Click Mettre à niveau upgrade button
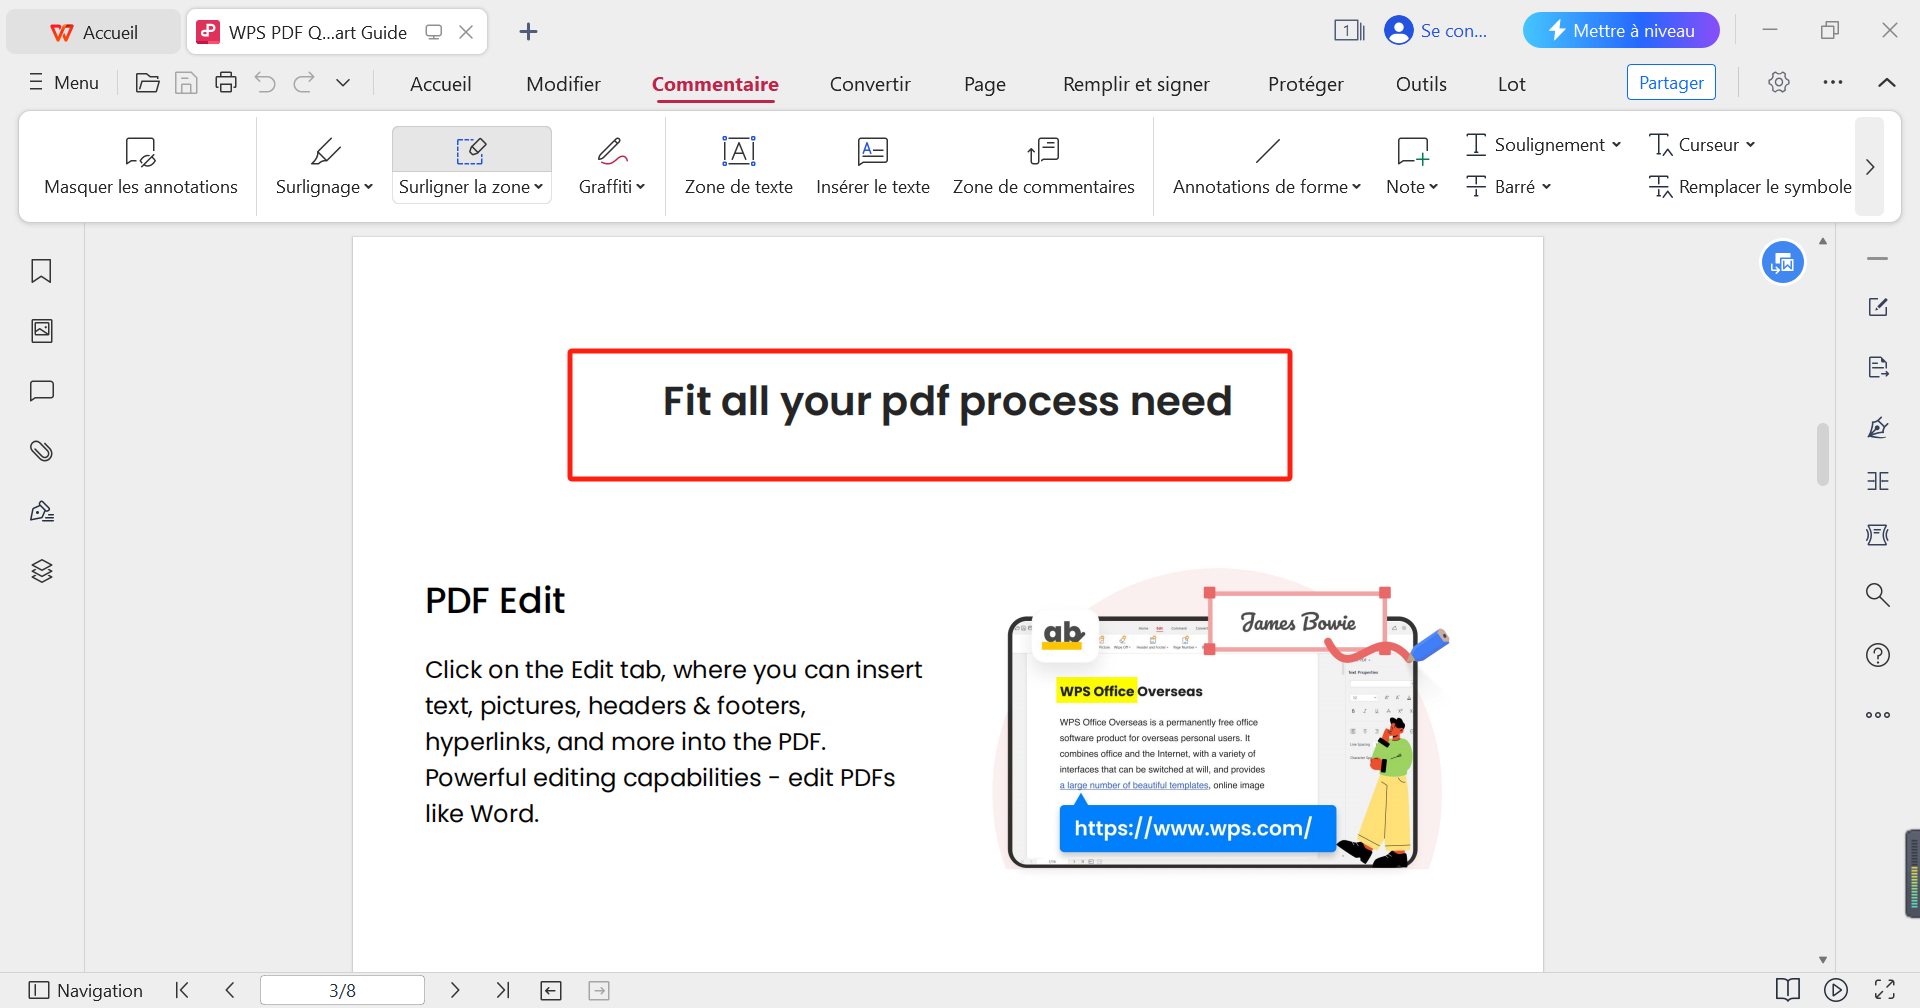 point(1621,30)
